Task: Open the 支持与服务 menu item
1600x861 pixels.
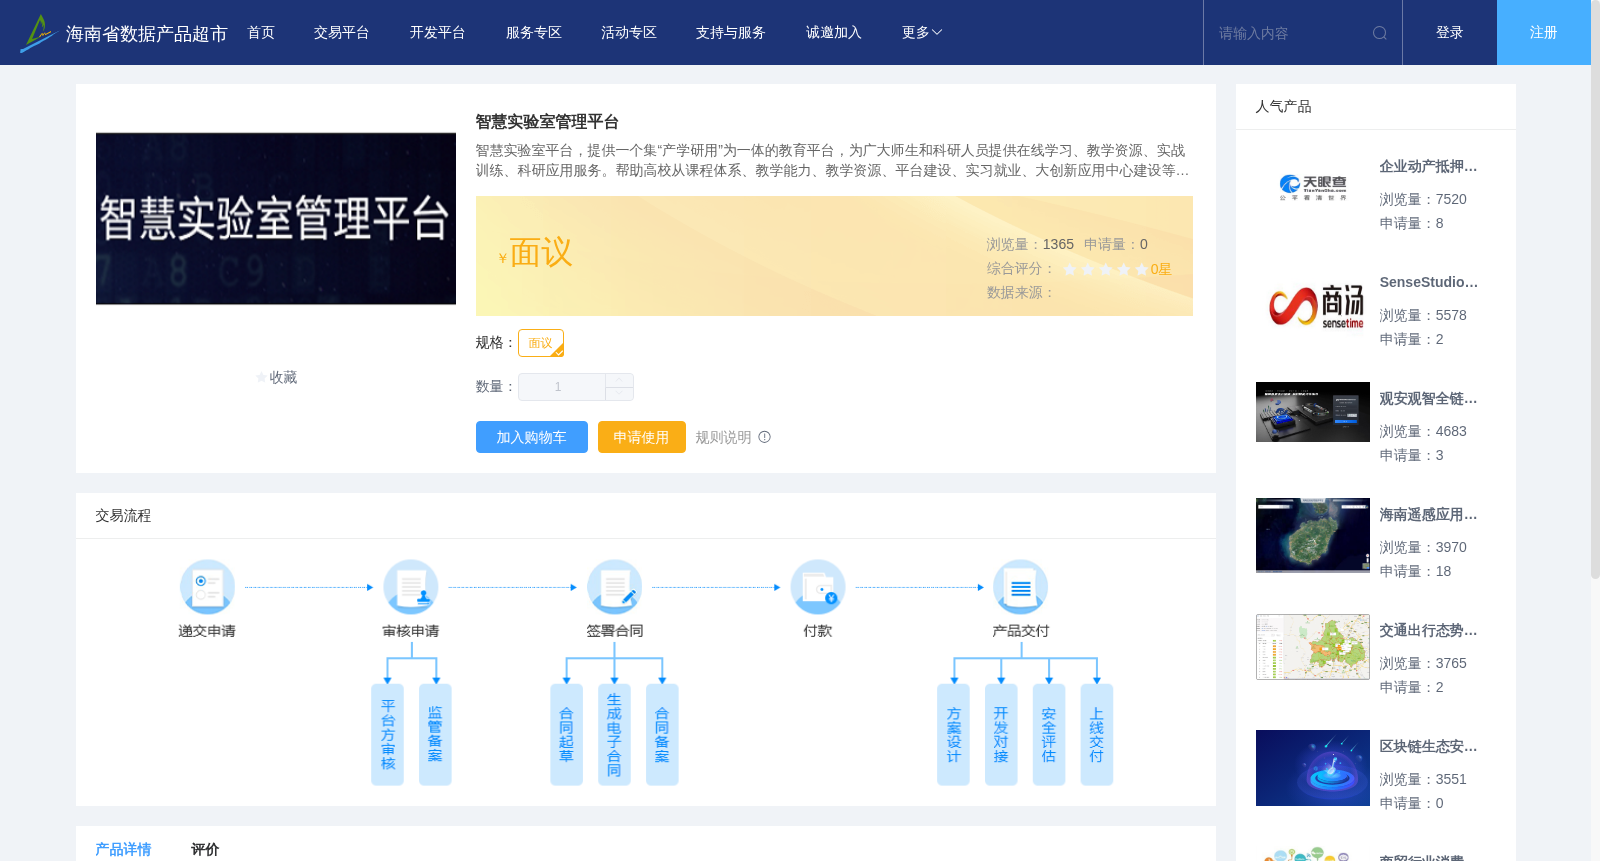Action: pos(731,33)
